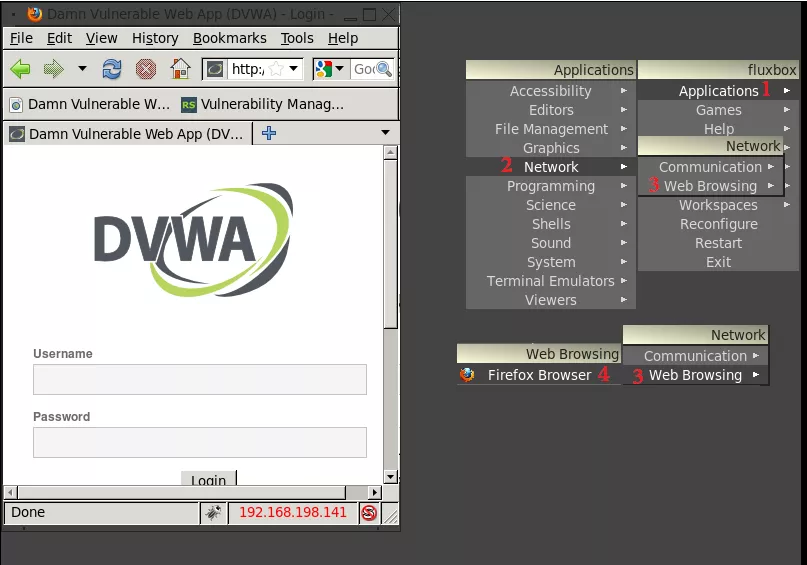Expand the Terminal Emulators submenu

pyautogui.click(x=551, y=281)
